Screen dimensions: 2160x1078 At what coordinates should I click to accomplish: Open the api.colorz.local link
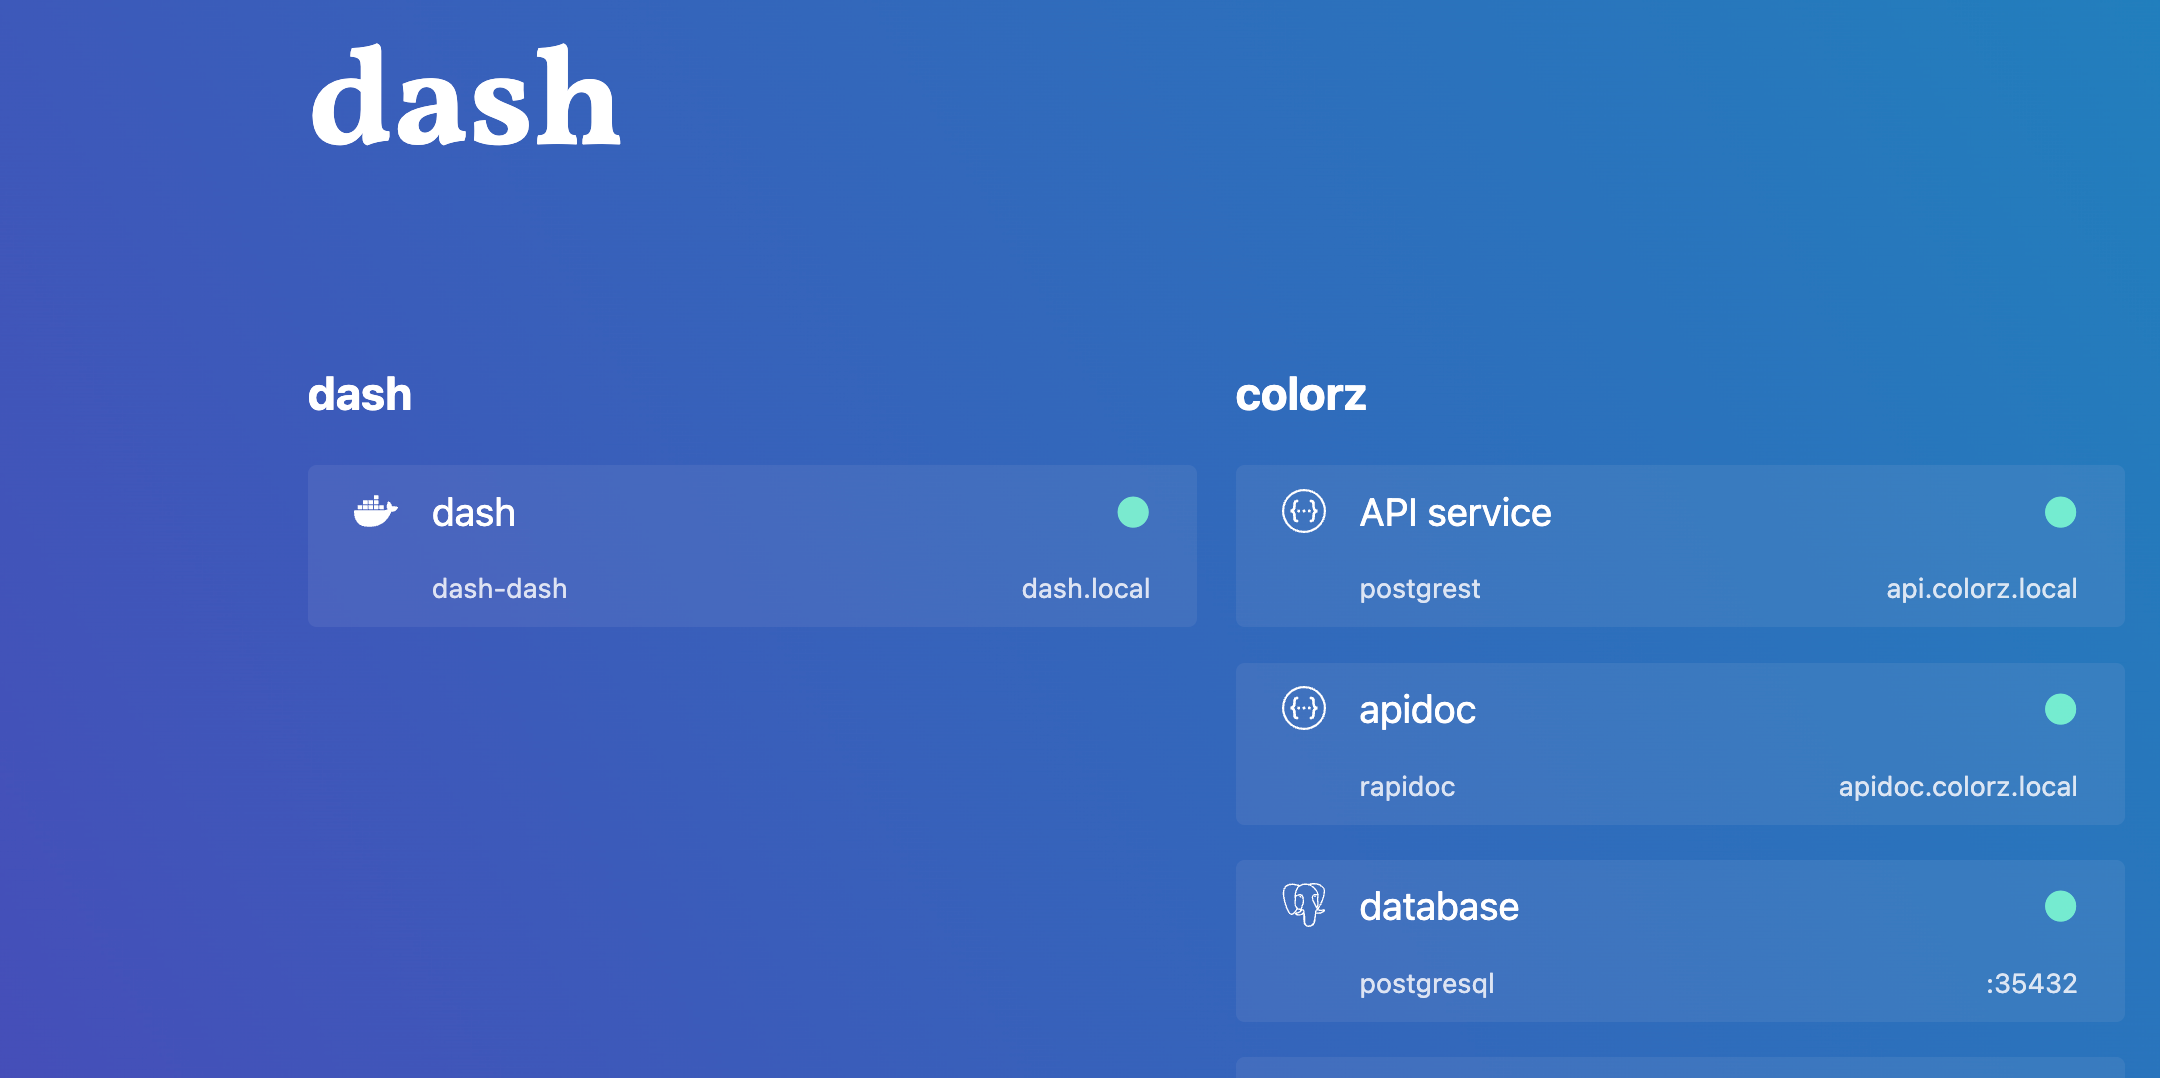pyautogui.click(x=1981, y=588)
